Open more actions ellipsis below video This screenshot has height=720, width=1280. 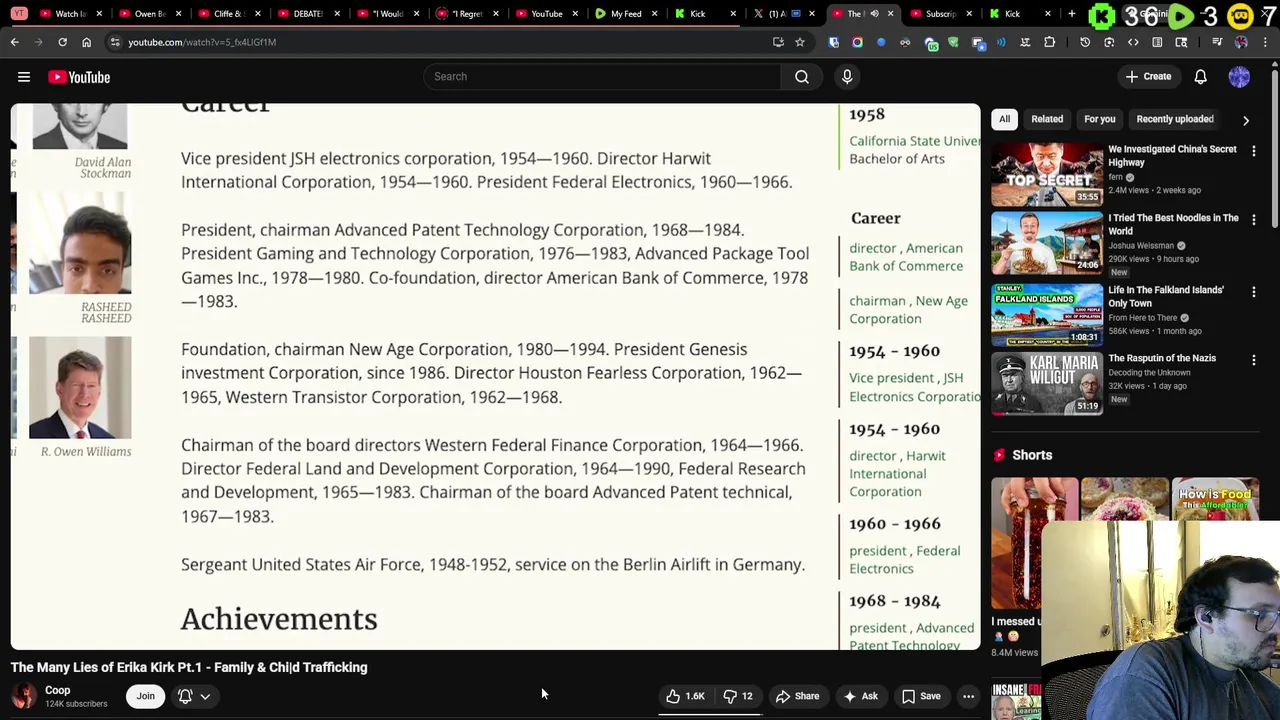(968, 696)
